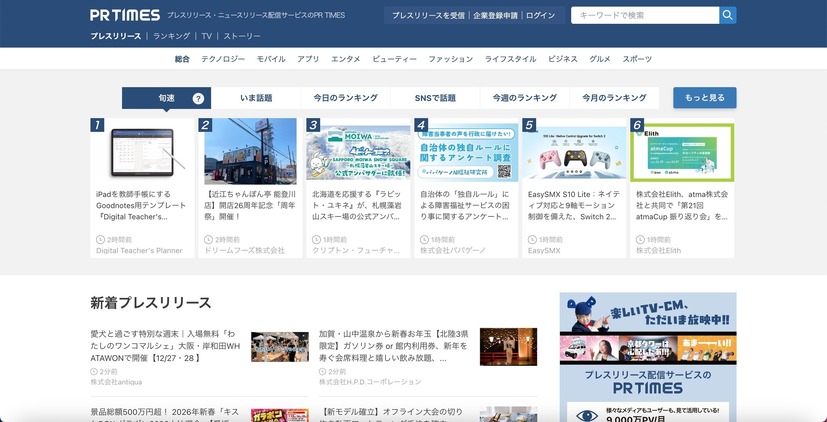Open the テクノロジー category
This screenshot has height=422, width=827.
pyautogui.click(x=223, y=59)
